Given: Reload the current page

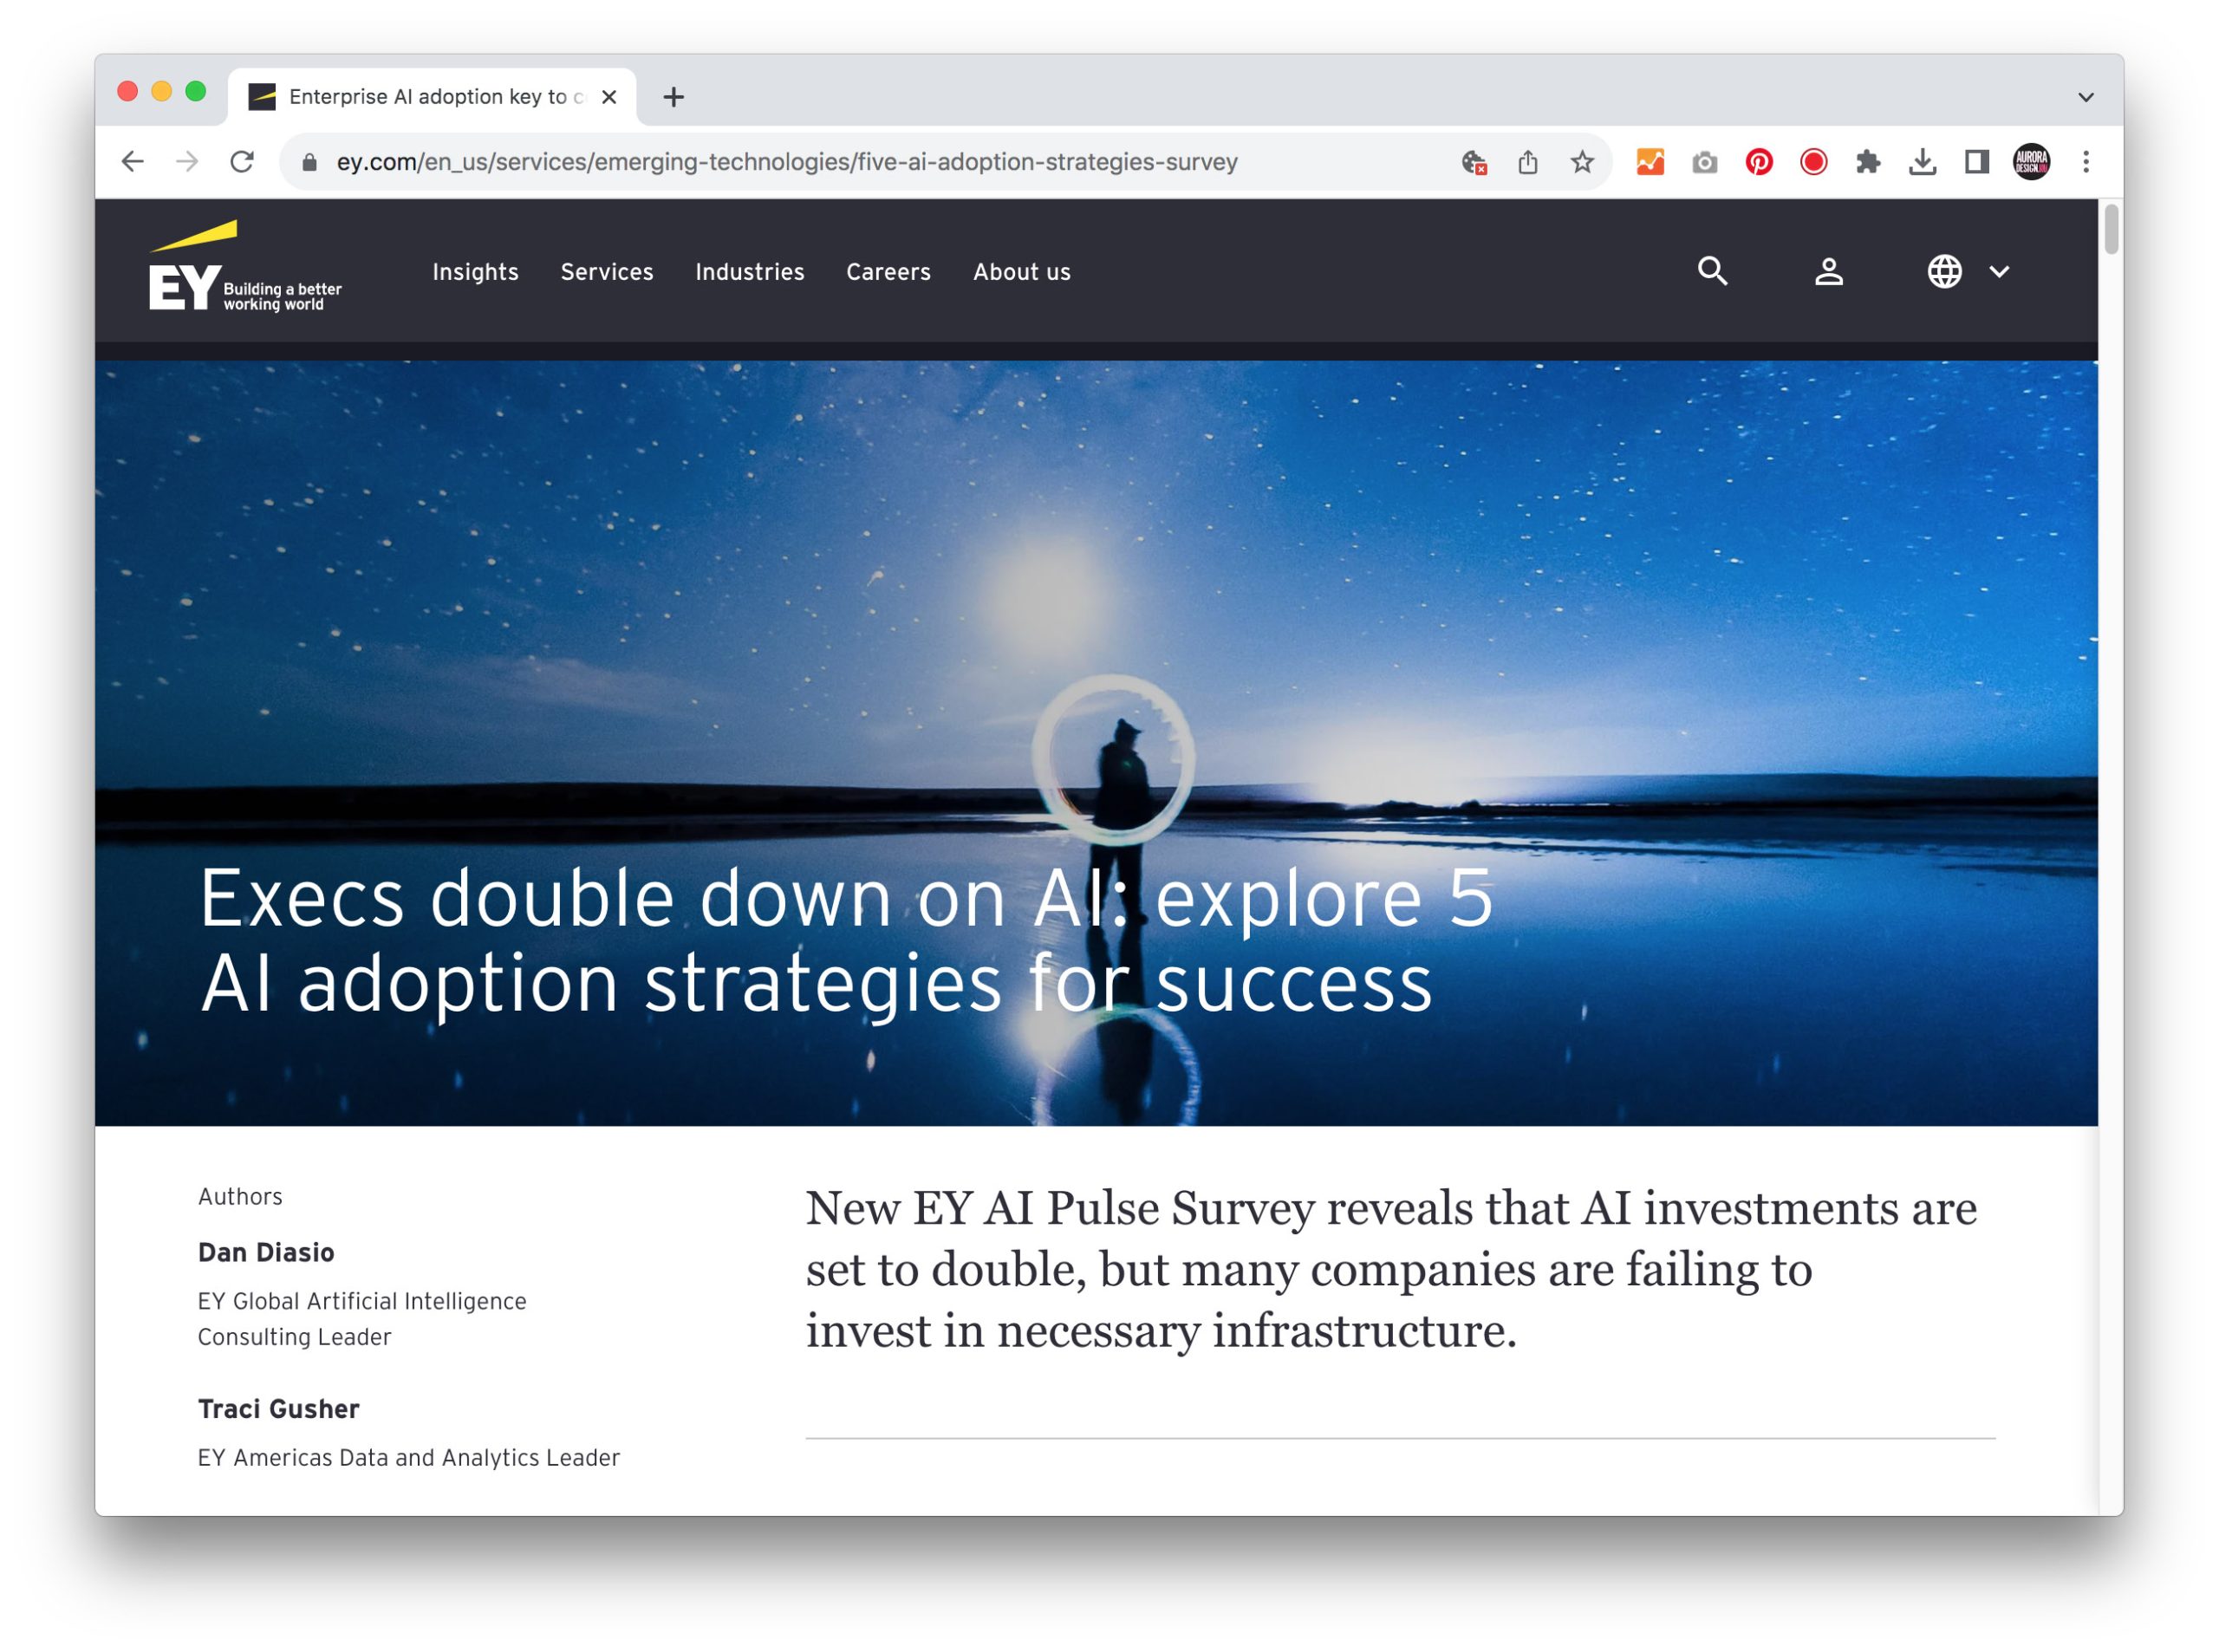Looking at the screenshot, I should [x=242, y=162].
